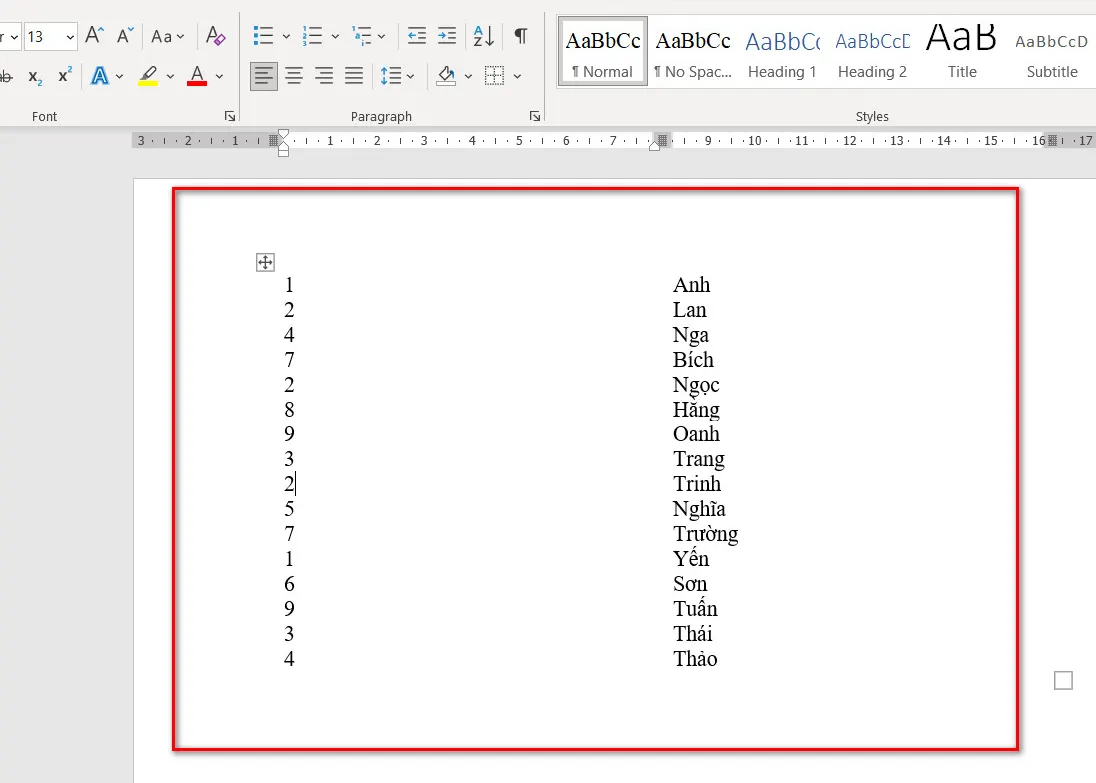Toggle Show/Hide paragraph marks
The height and width of the screenshot is (783, 1096).
click(521, 36)
